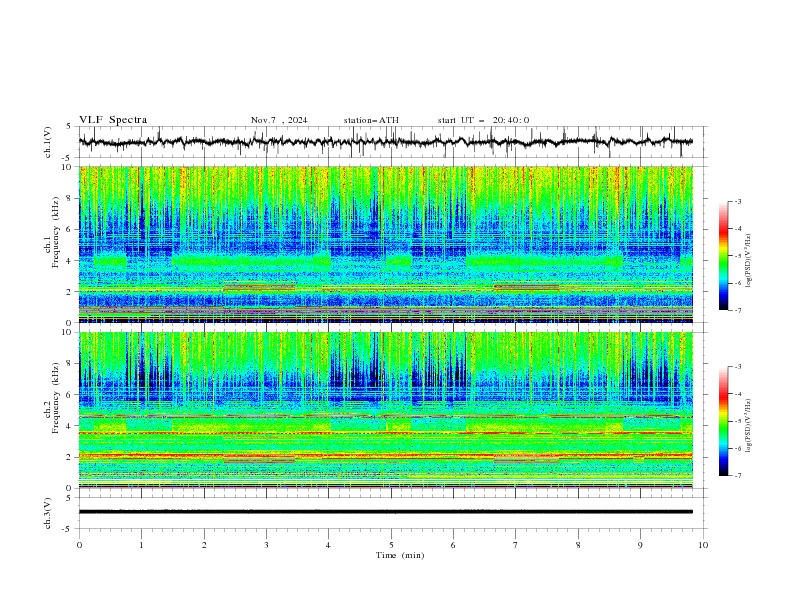Click the "-5" label on ch.1 color bar

coord(737,256)
